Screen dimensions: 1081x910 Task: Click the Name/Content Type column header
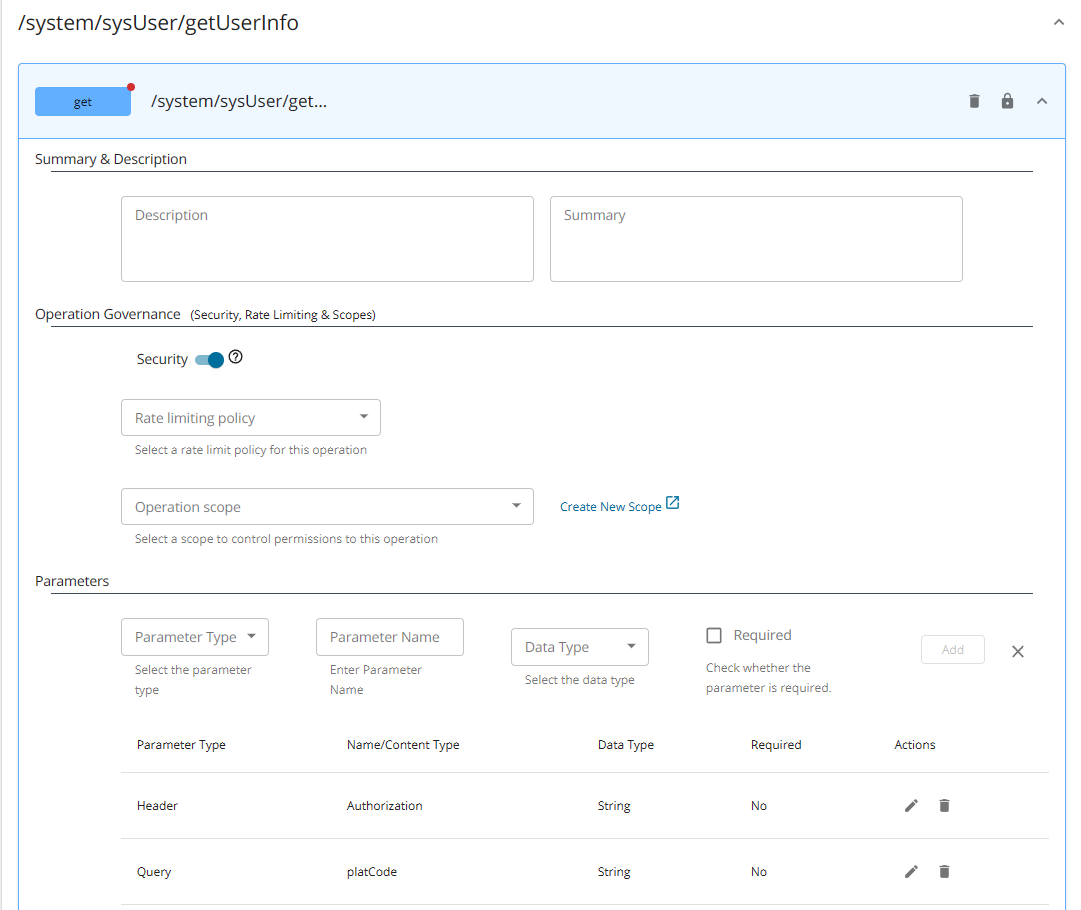pos(403,745)
